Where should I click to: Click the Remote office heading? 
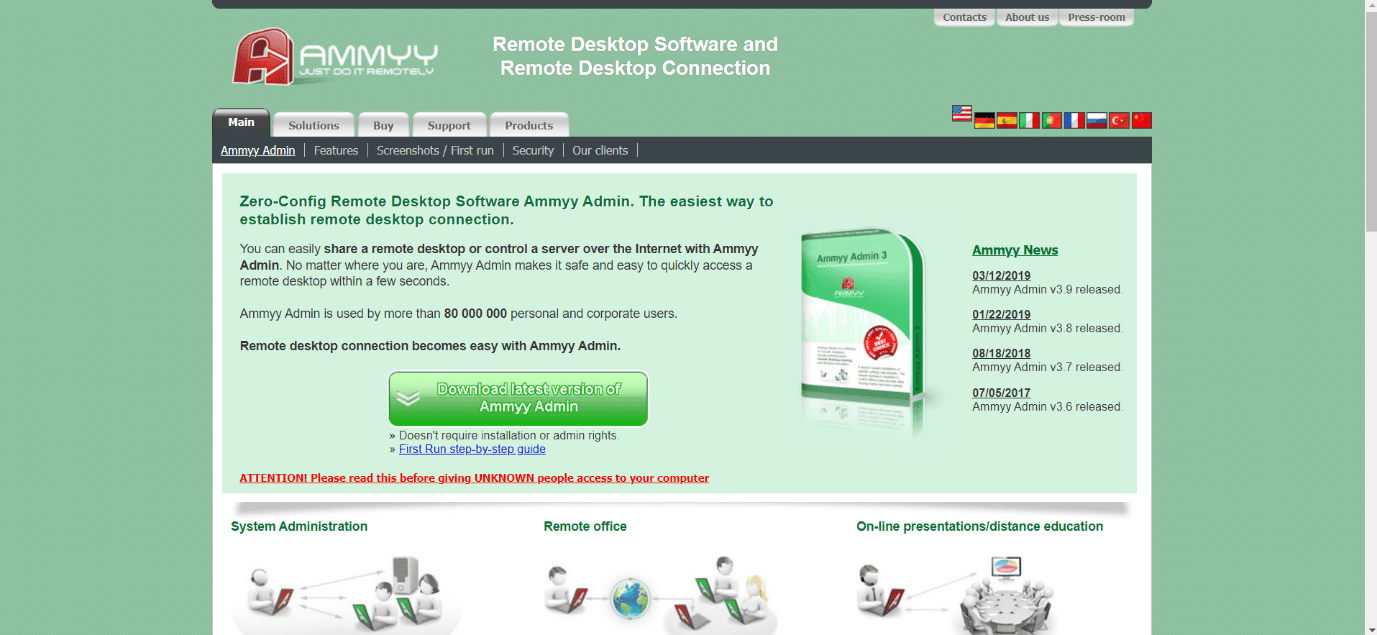(x=585, y=526)
